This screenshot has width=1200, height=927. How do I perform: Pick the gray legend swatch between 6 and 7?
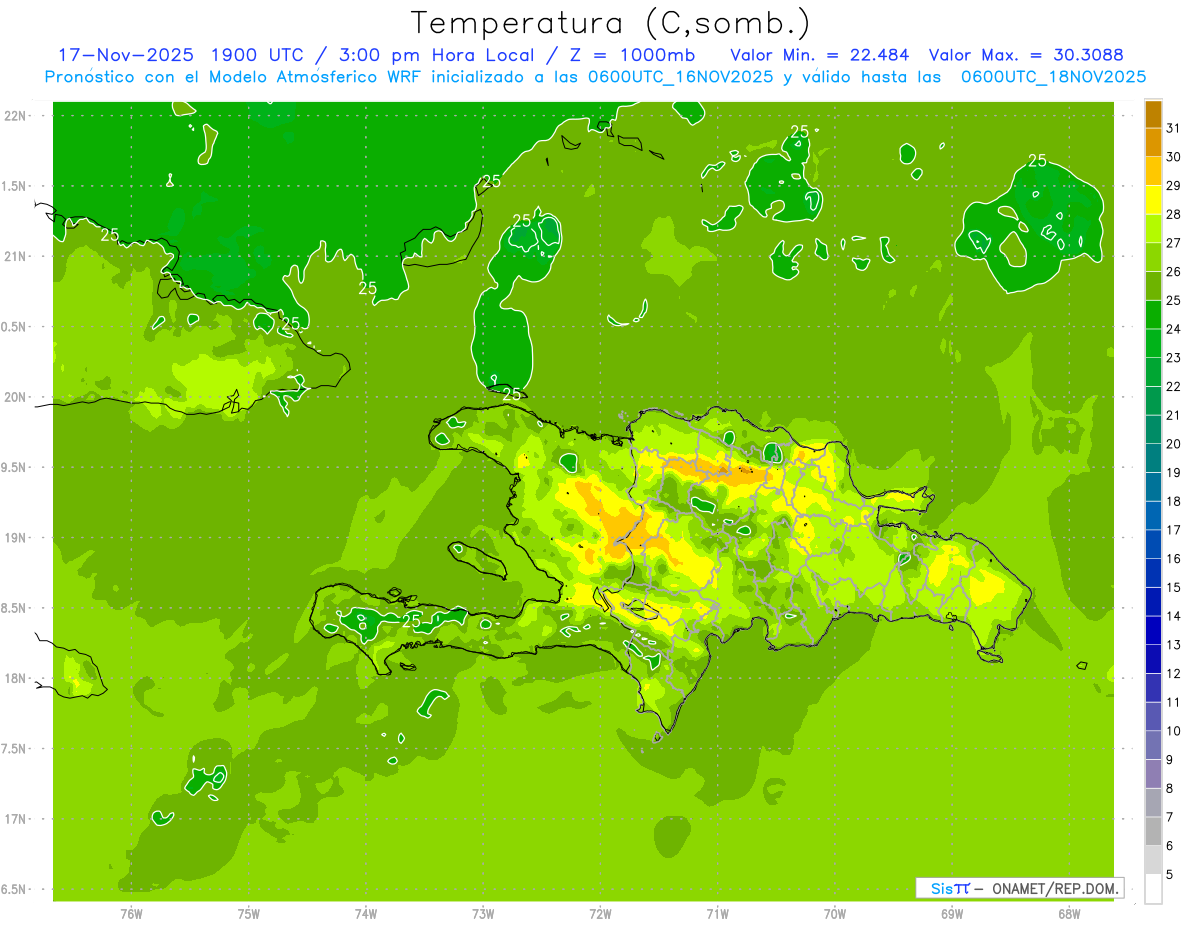pos(1153,832)
